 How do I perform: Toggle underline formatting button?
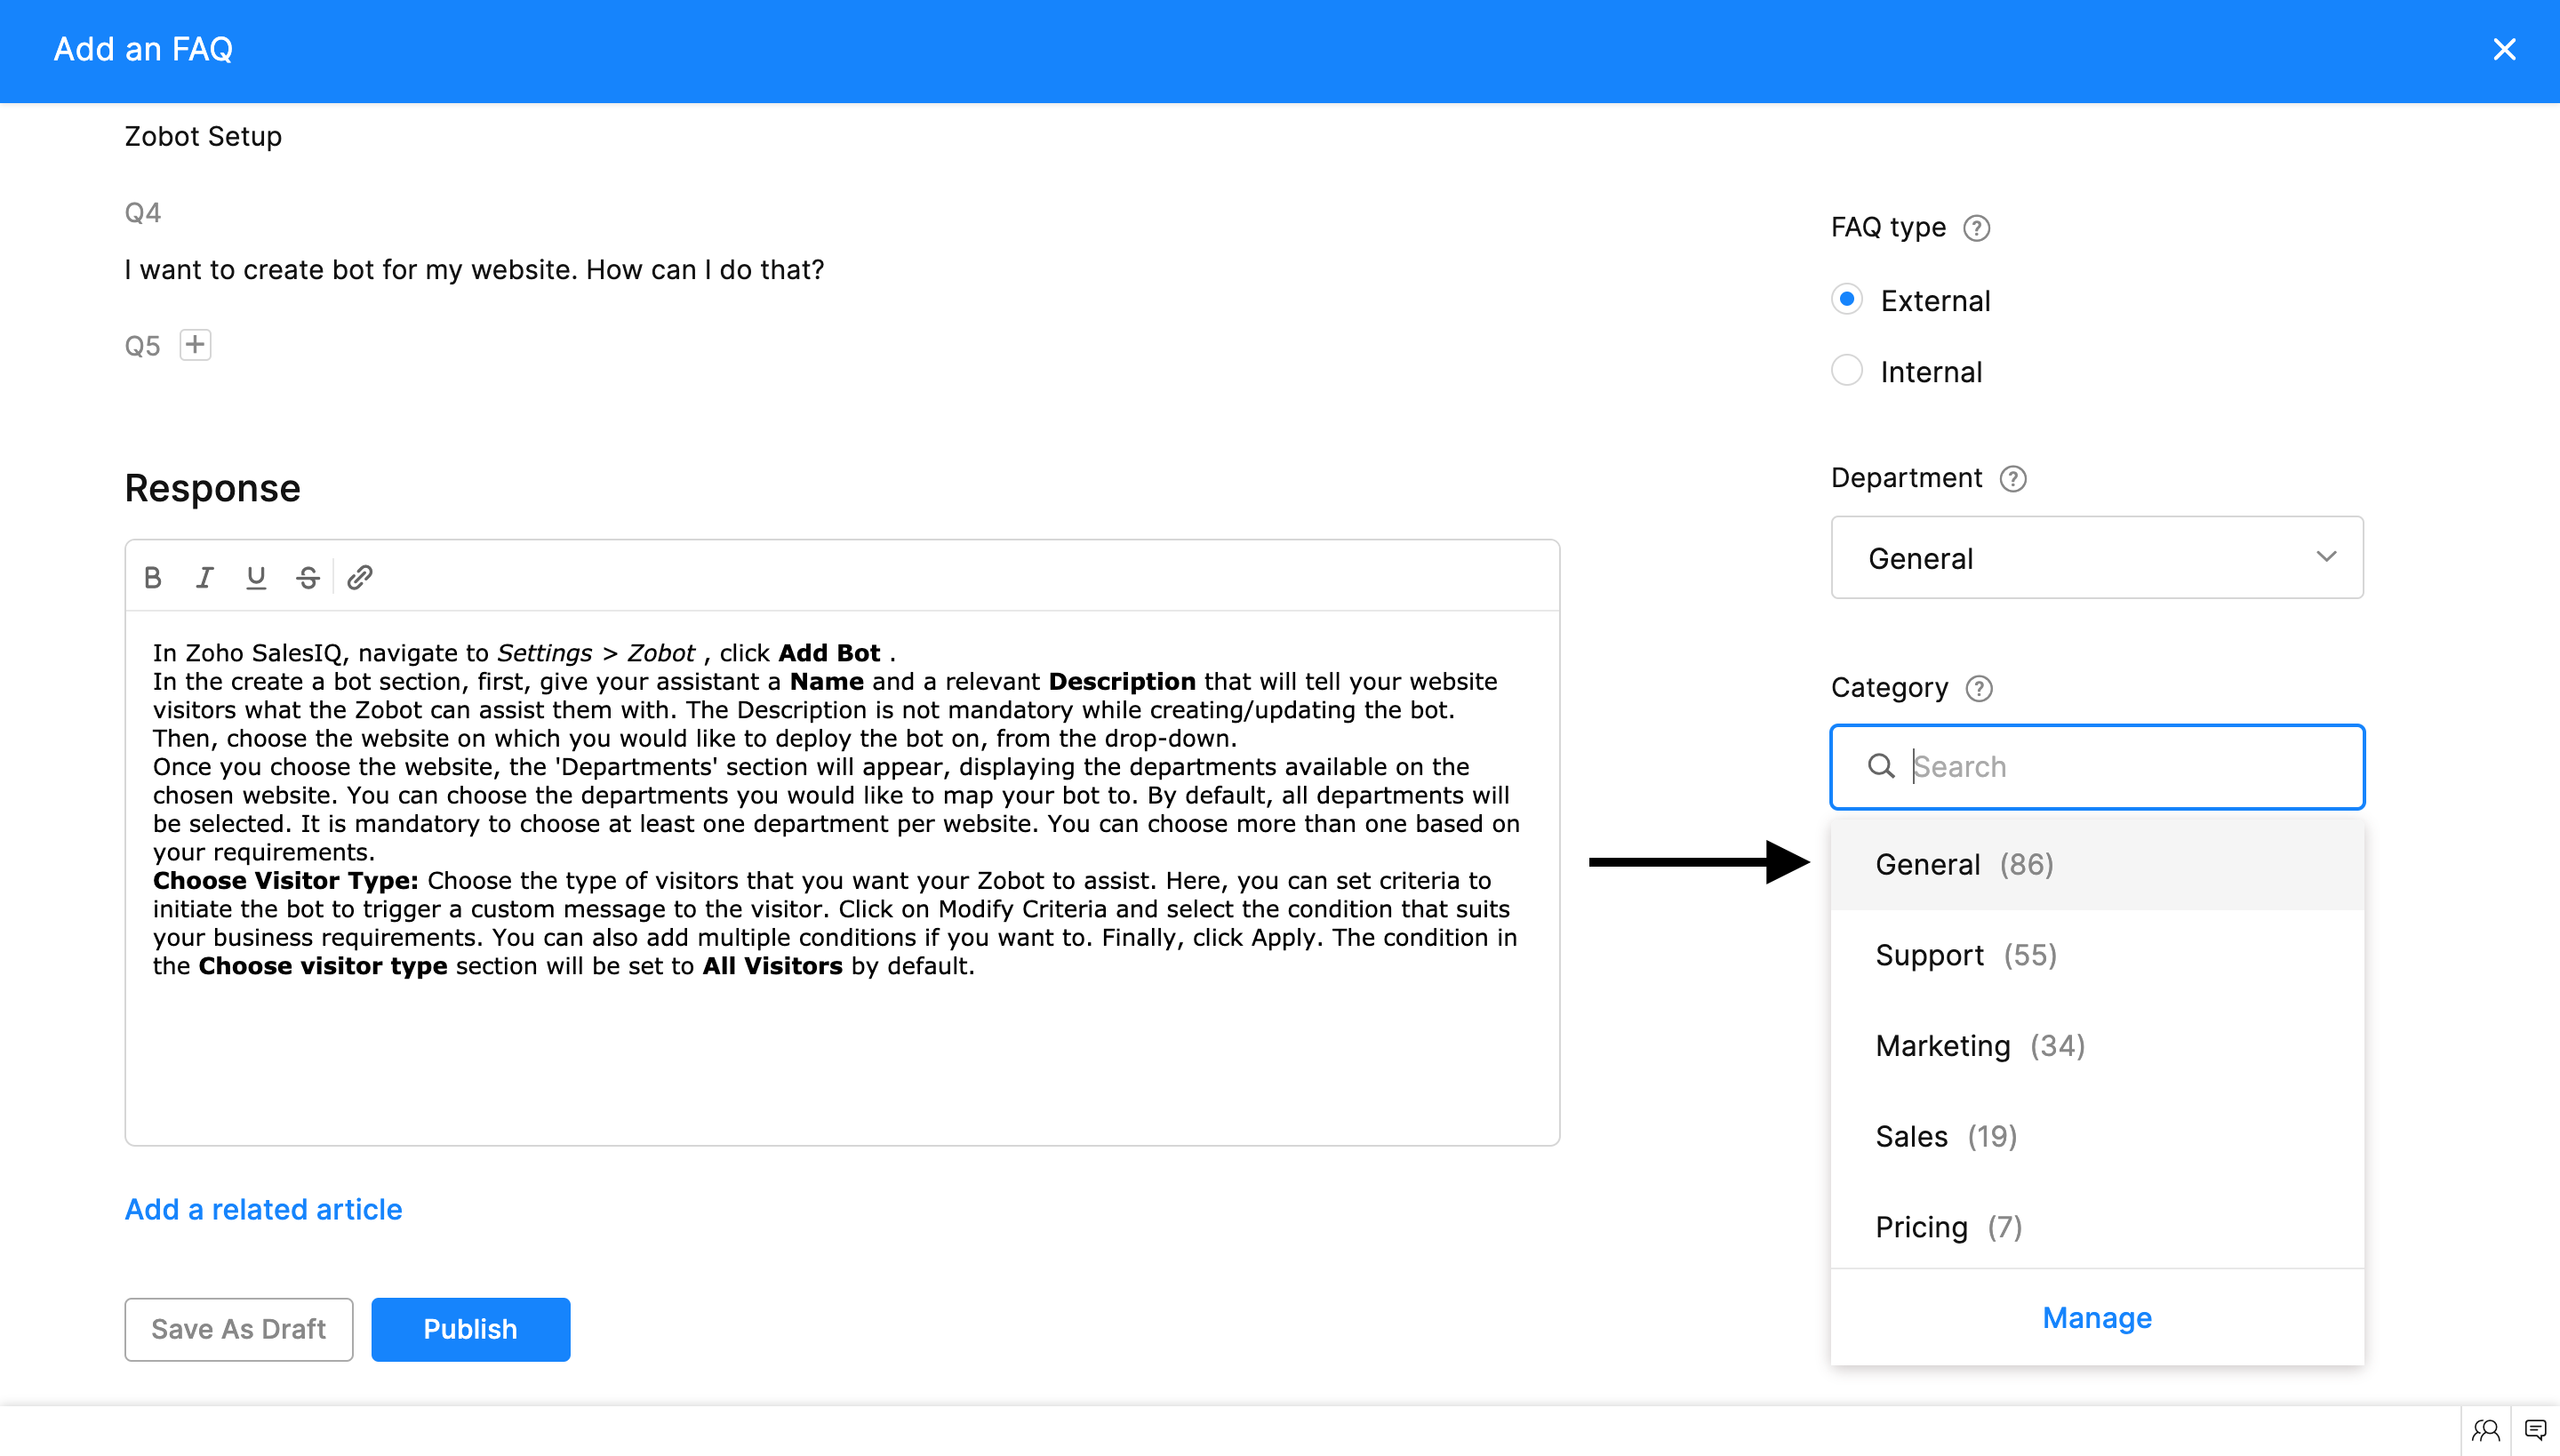(x=256, y=577)
